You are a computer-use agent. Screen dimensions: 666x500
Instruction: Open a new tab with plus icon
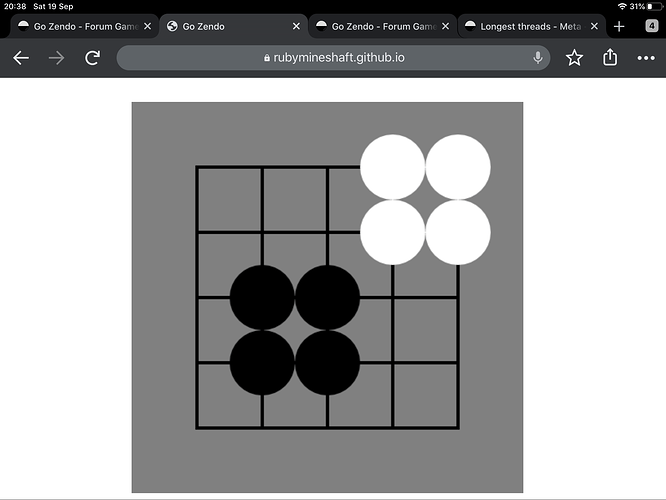coord(619,26)
